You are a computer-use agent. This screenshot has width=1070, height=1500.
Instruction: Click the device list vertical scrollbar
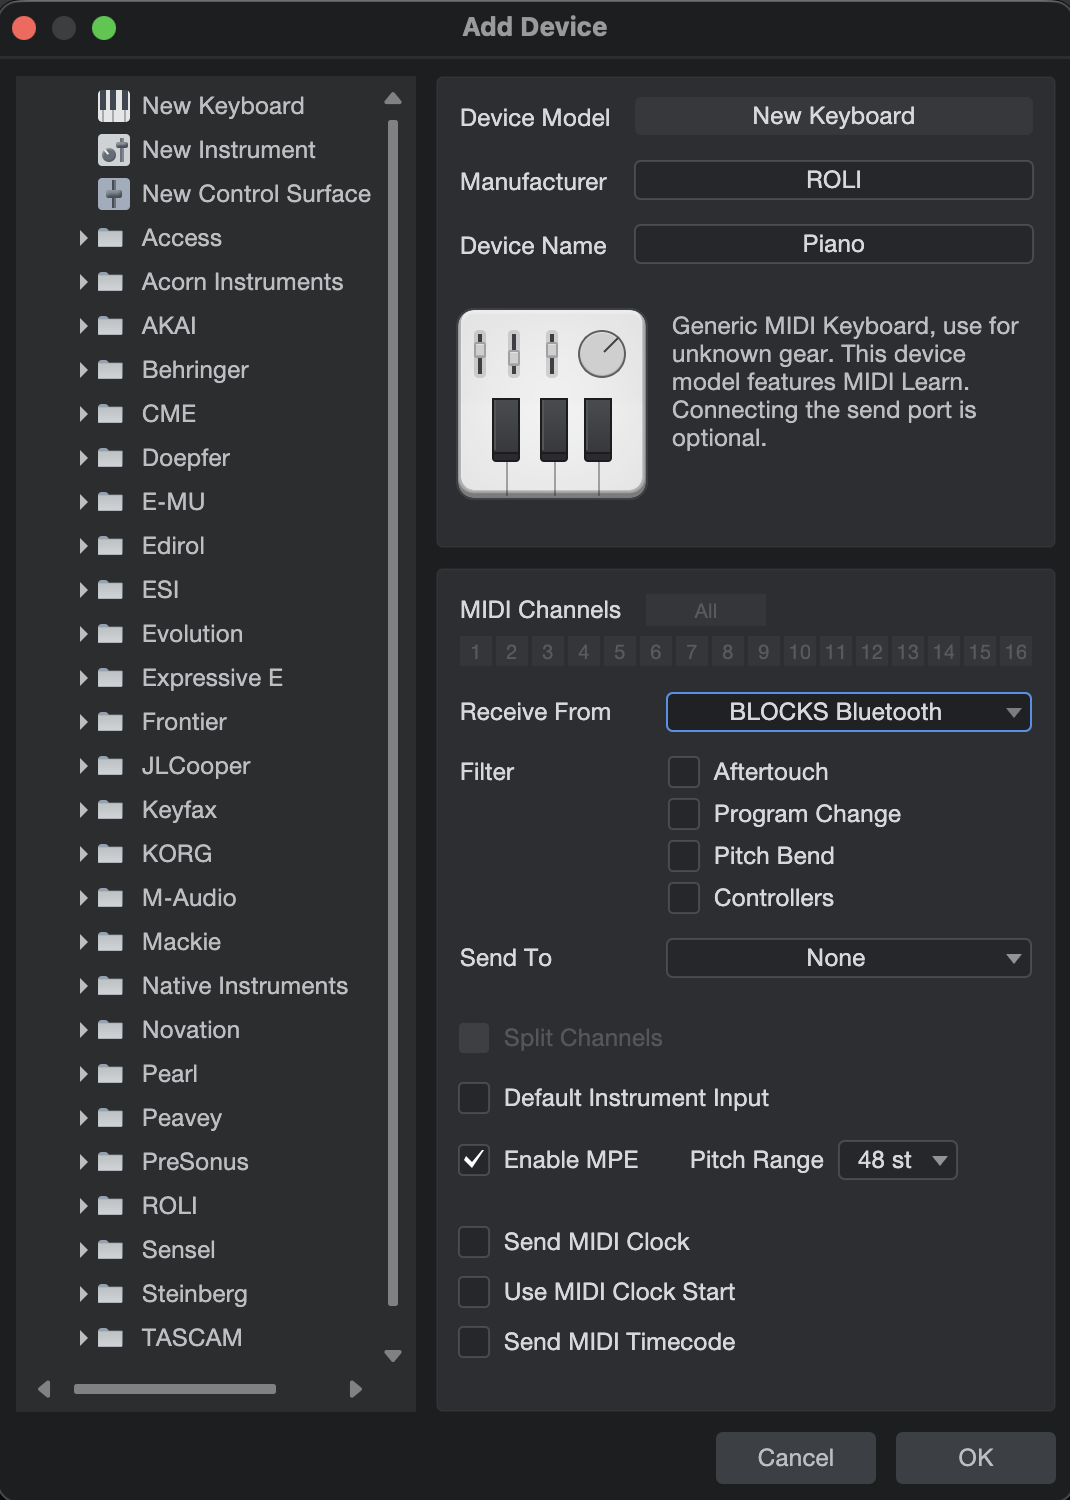pyautogui.click(x=393, y=713)
